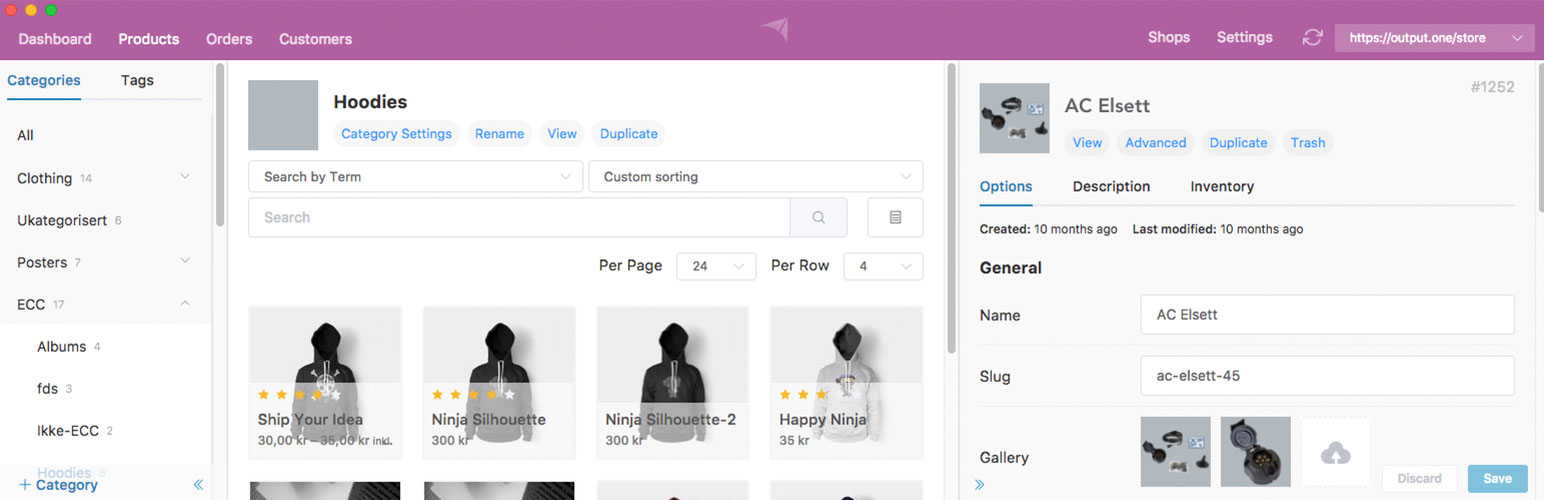Viewport: 1544px width, 500px height.
Task: Switch to the Categories tab
Action: coord(44,81)
